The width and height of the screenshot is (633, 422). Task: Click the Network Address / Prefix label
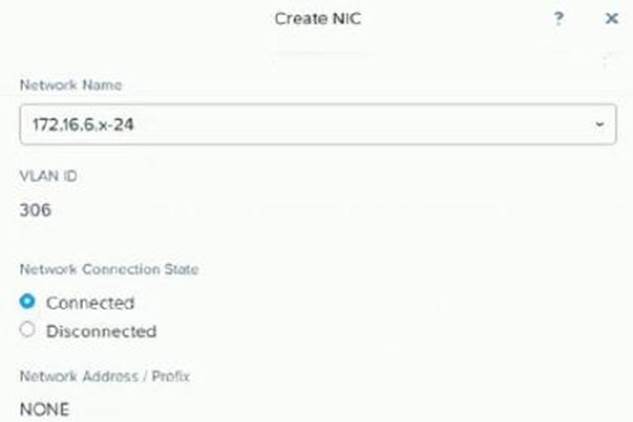click(x=105, y=377)
